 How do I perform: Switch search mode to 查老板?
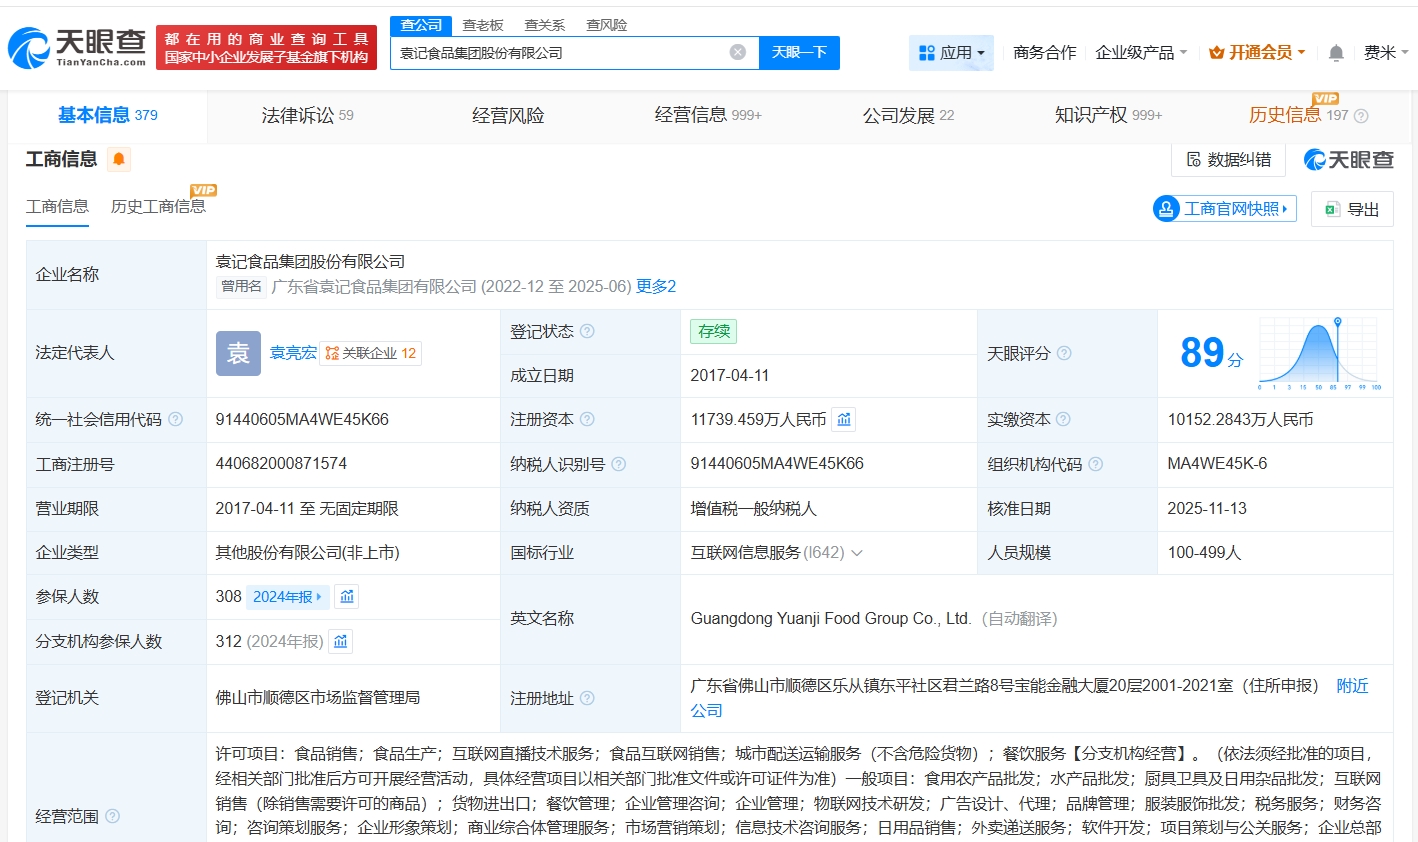coord(482,25)
